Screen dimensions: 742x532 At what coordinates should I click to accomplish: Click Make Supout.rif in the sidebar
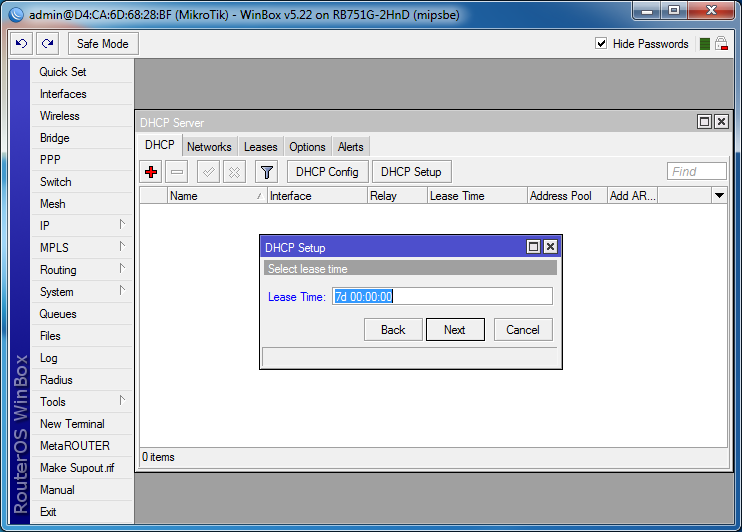point(81,468)
